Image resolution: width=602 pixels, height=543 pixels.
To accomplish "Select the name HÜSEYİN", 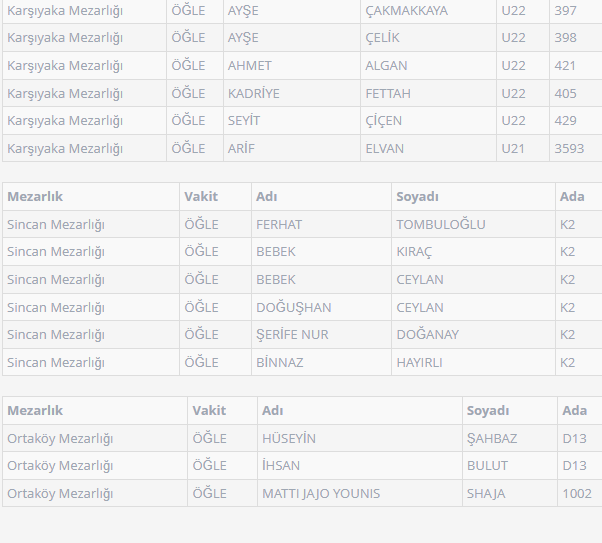I will 289,438.
